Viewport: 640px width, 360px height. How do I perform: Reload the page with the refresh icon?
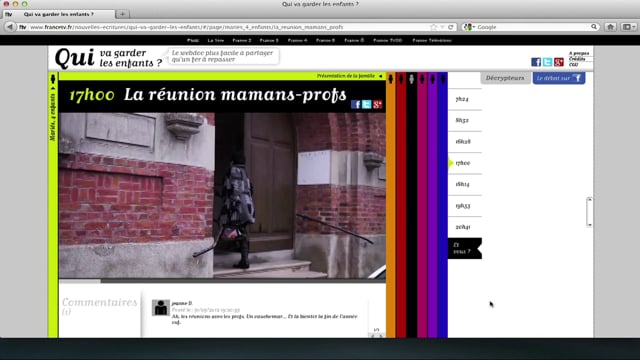point(451,27)
